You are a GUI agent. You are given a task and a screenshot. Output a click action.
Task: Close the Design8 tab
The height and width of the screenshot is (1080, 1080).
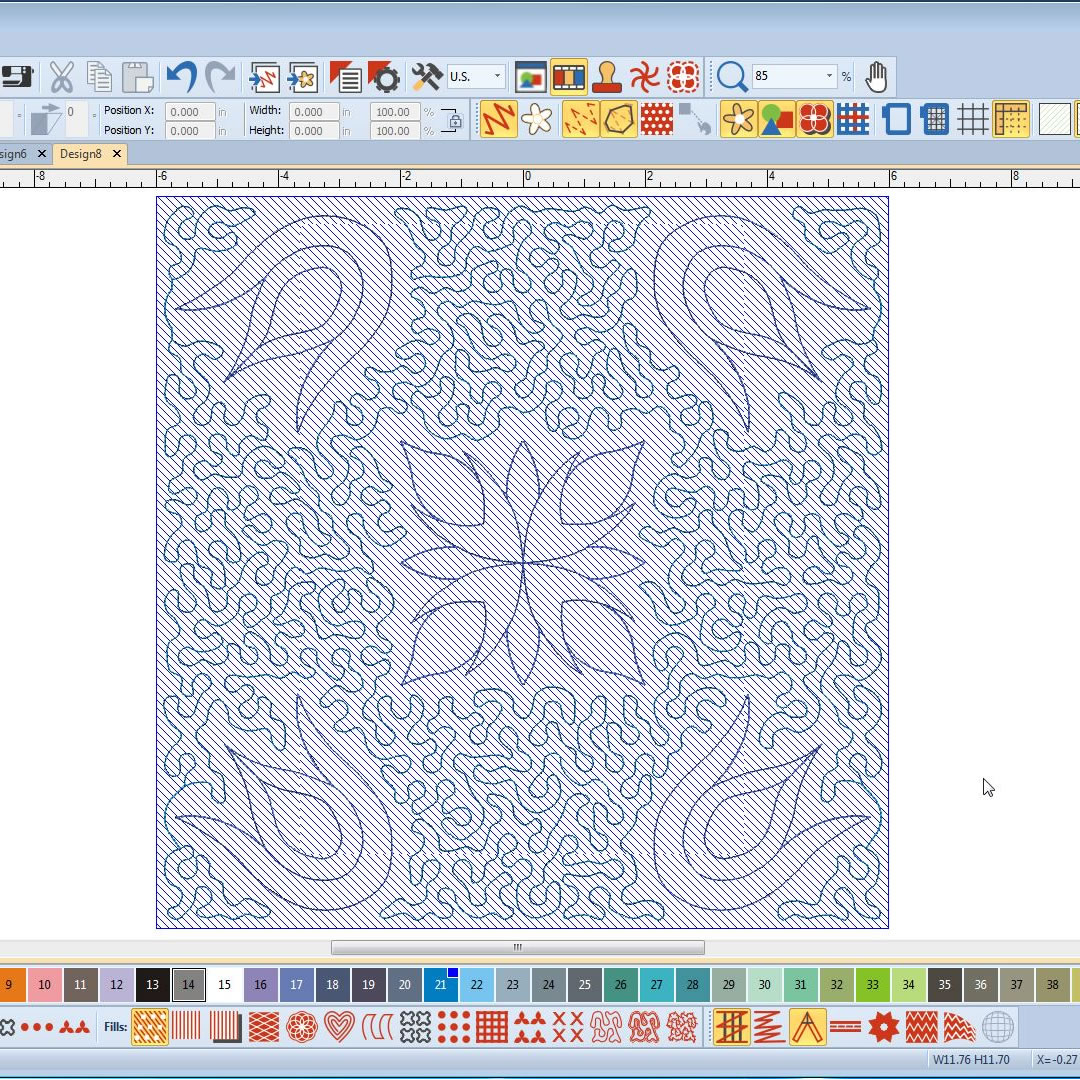(x=117, y=154)
